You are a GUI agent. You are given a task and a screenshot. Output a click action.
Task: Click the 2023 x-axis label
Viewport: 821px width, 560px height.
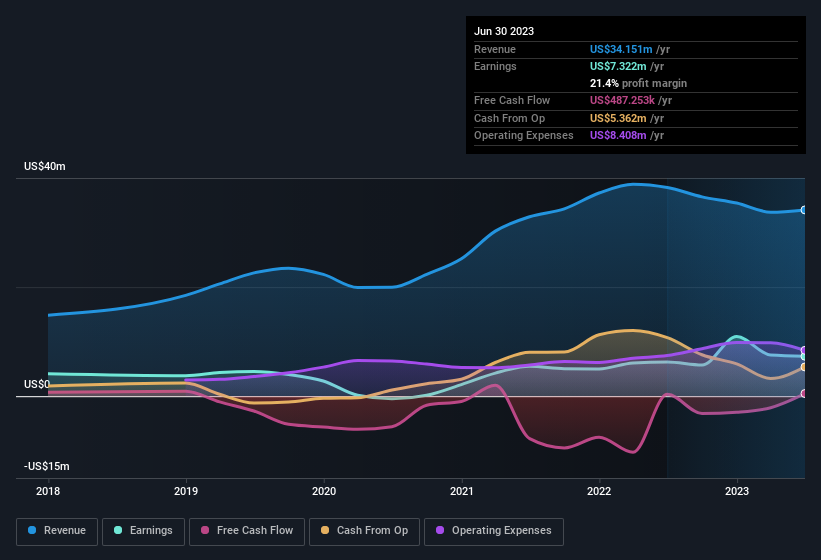click(737, 491)
